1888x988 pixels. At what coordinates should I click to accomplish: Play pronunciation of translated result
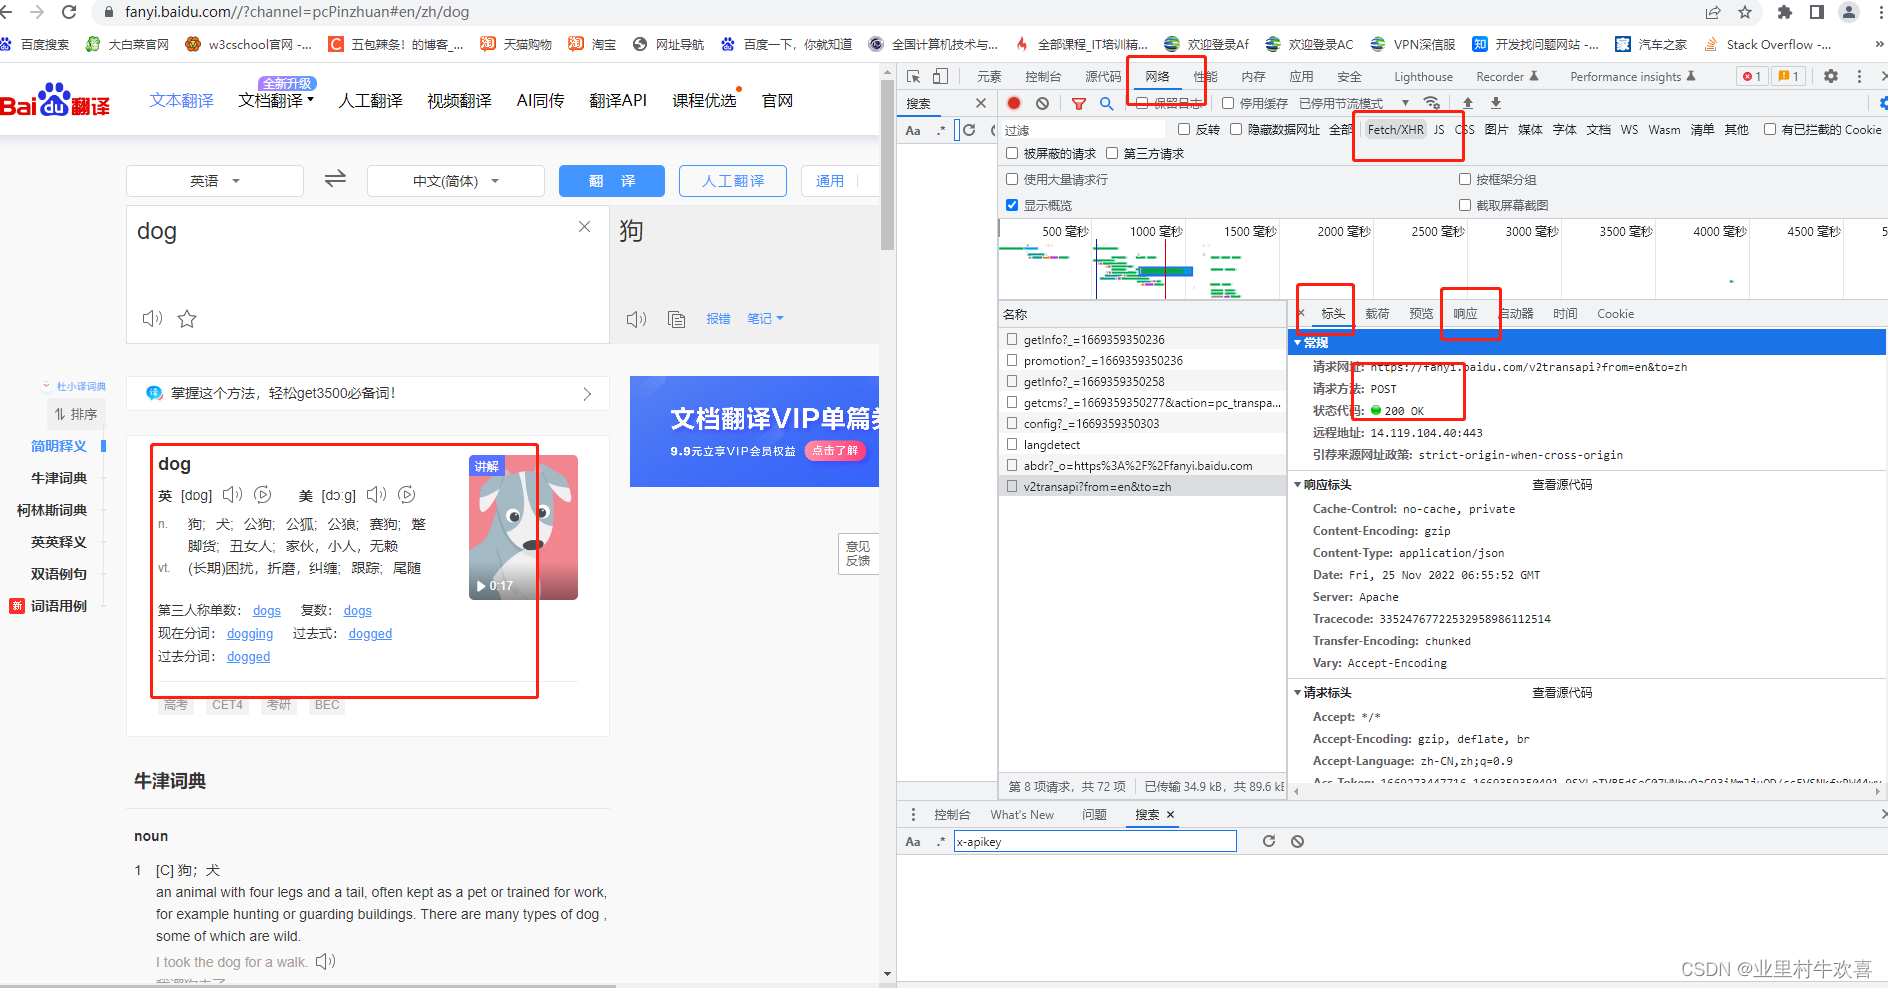(x=637, y=319)
